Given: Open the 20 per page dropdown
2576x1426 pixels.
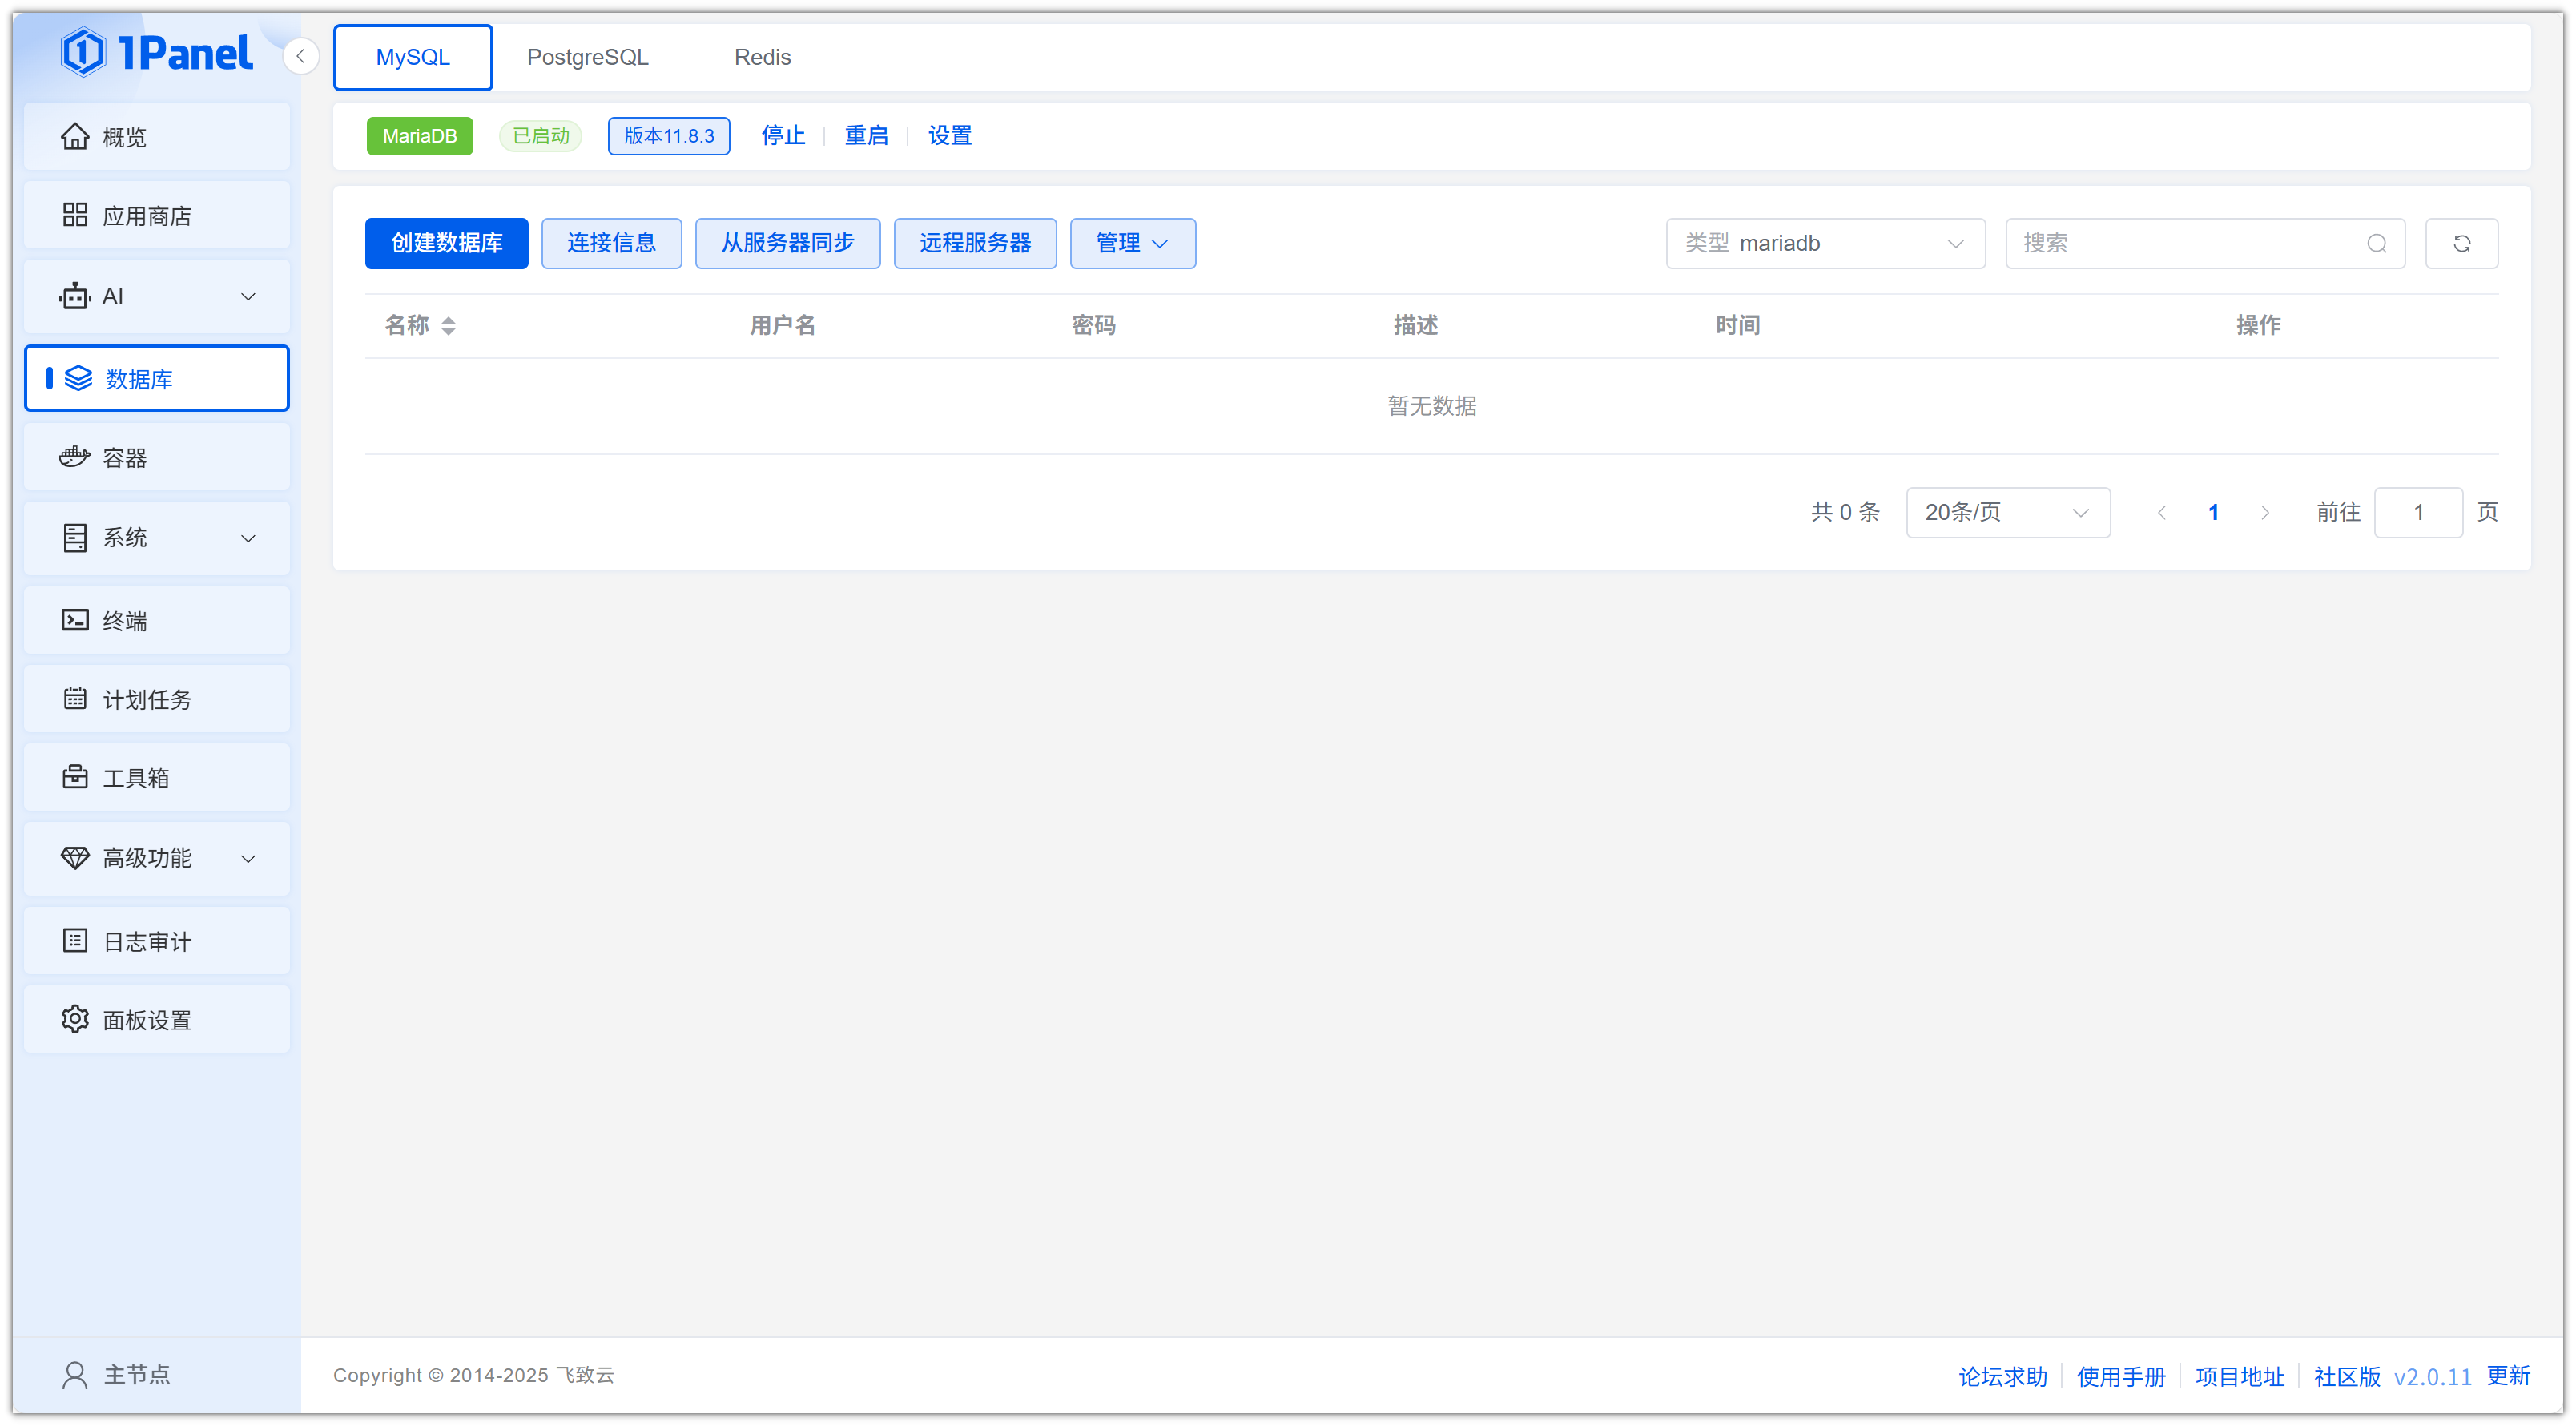Looking at the screenshot, I should (x=2007, y=512).
